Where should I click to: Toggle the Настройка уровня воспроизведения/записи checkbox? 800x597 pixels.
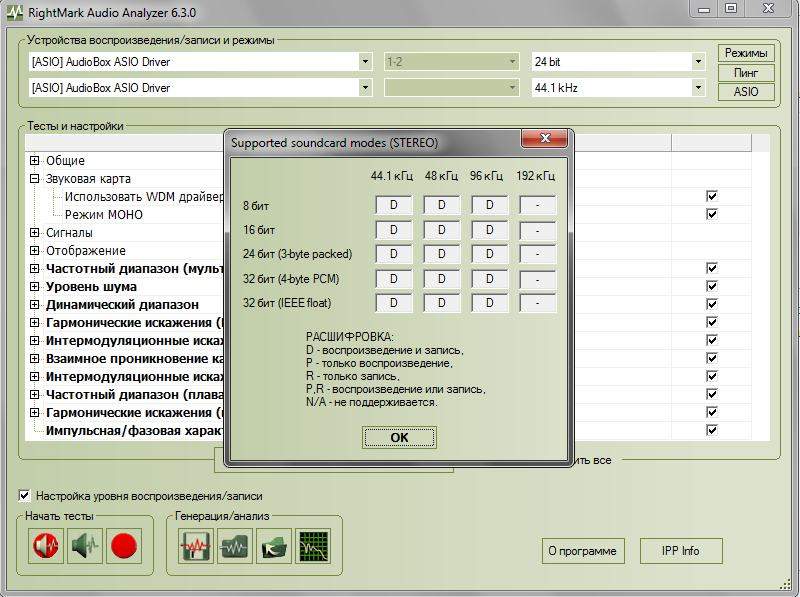25,495
